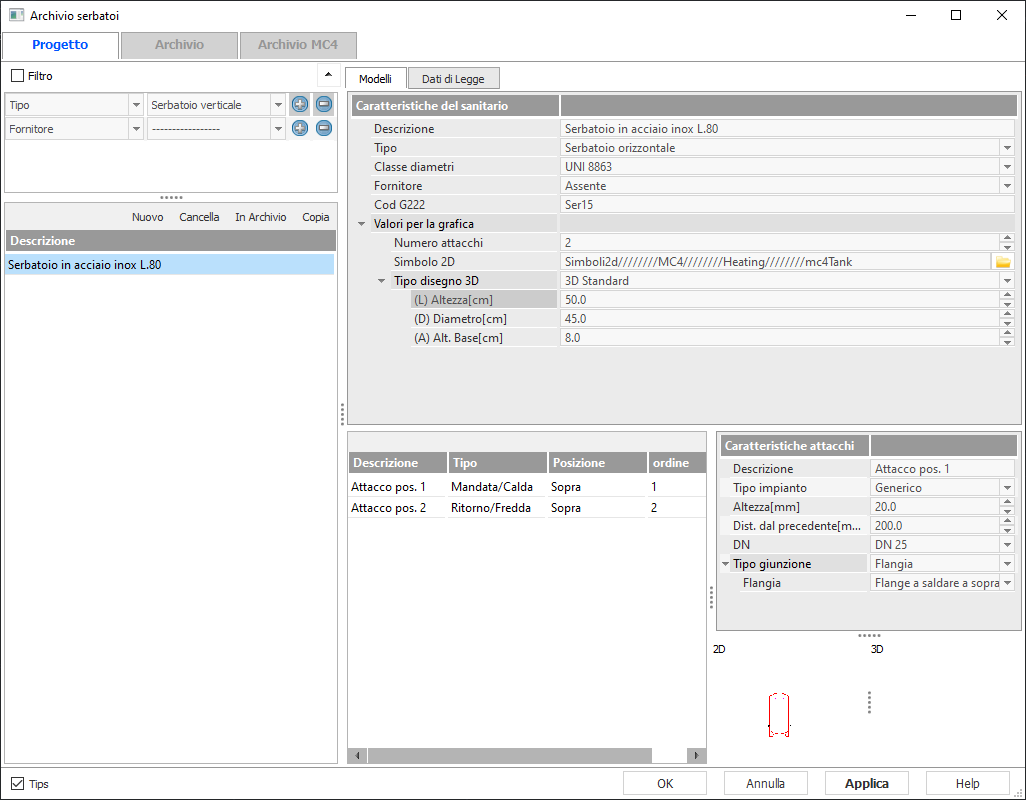Collapse the Valori per la grafica group
This screenshot has width=1026, height=800.
tap(361, 224)
